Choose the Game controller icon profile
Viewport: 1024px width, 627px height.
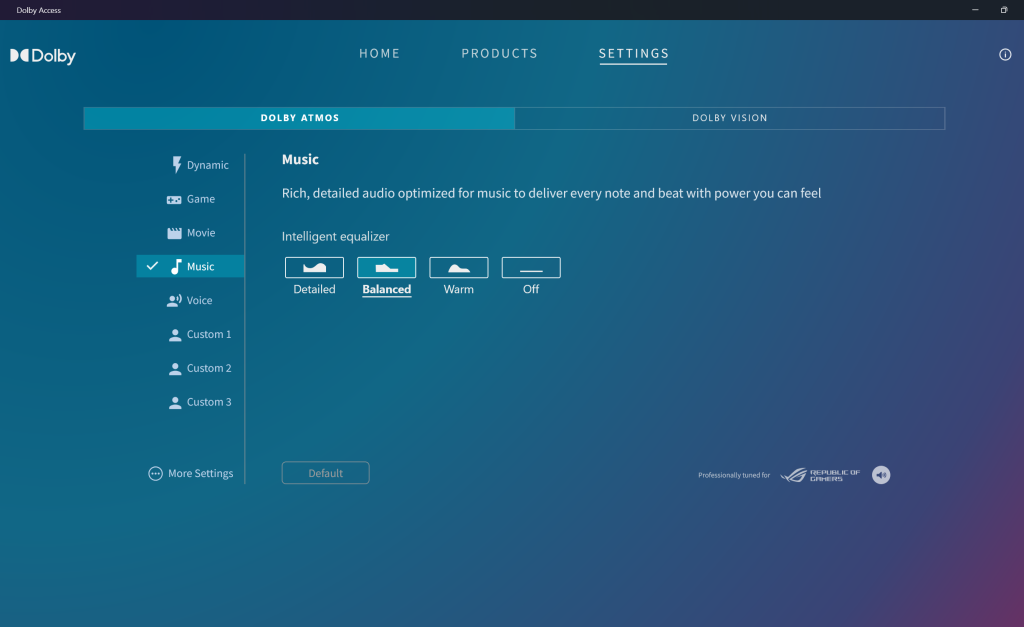point(174,199)
